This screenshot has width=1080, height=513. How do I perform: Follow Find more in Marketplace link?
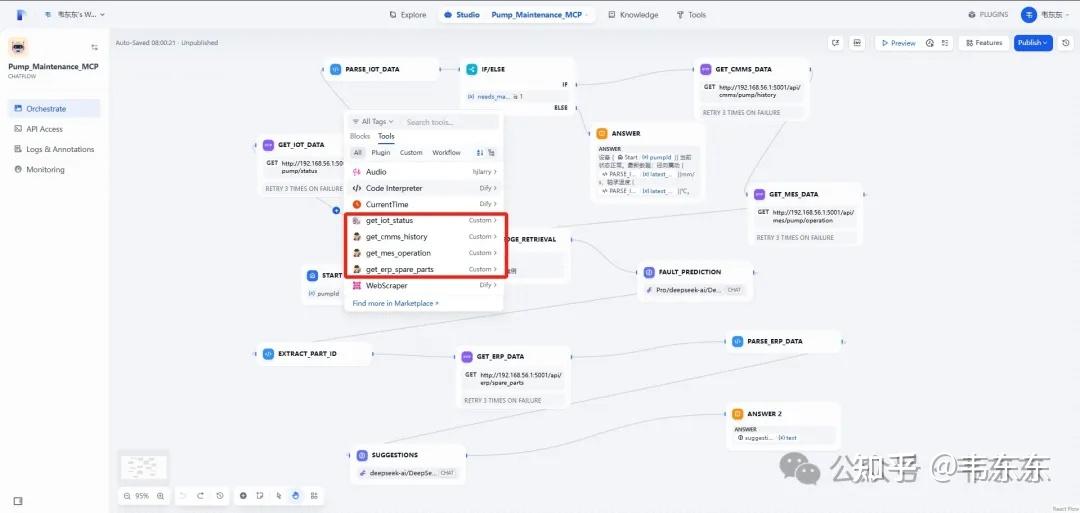coord(395,303)
